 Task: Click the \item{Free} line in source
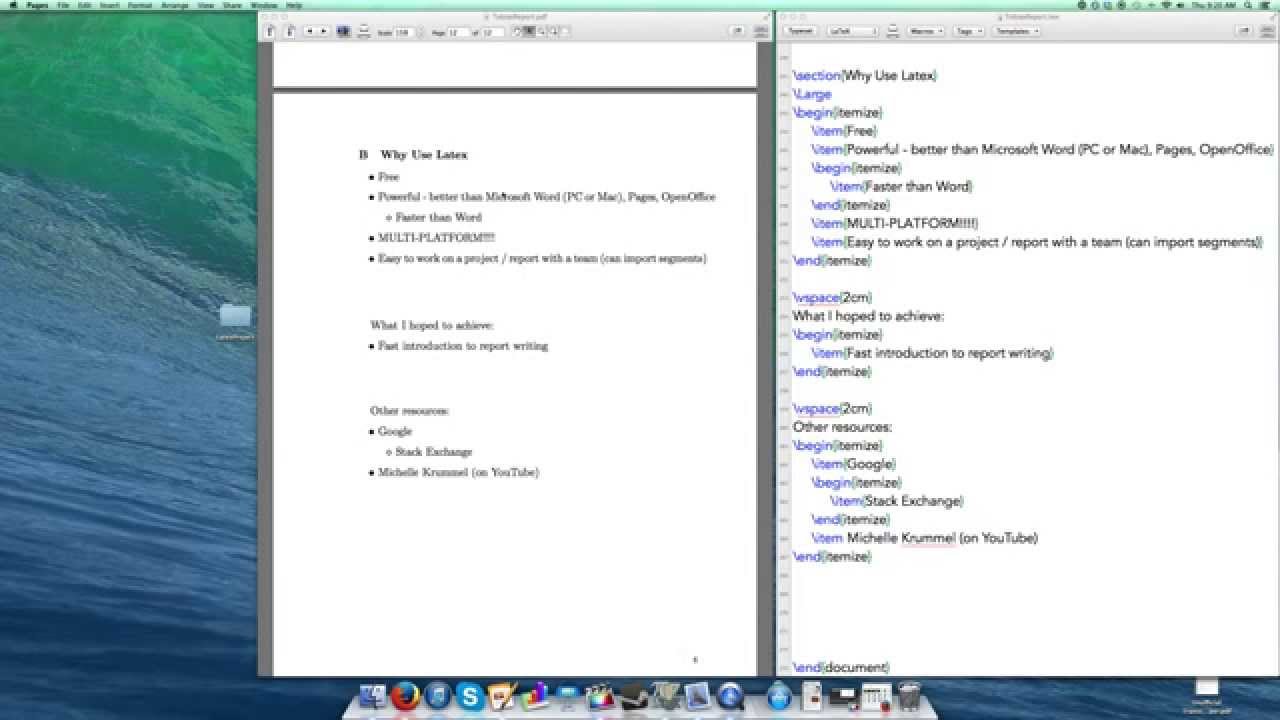pos(845,131)
